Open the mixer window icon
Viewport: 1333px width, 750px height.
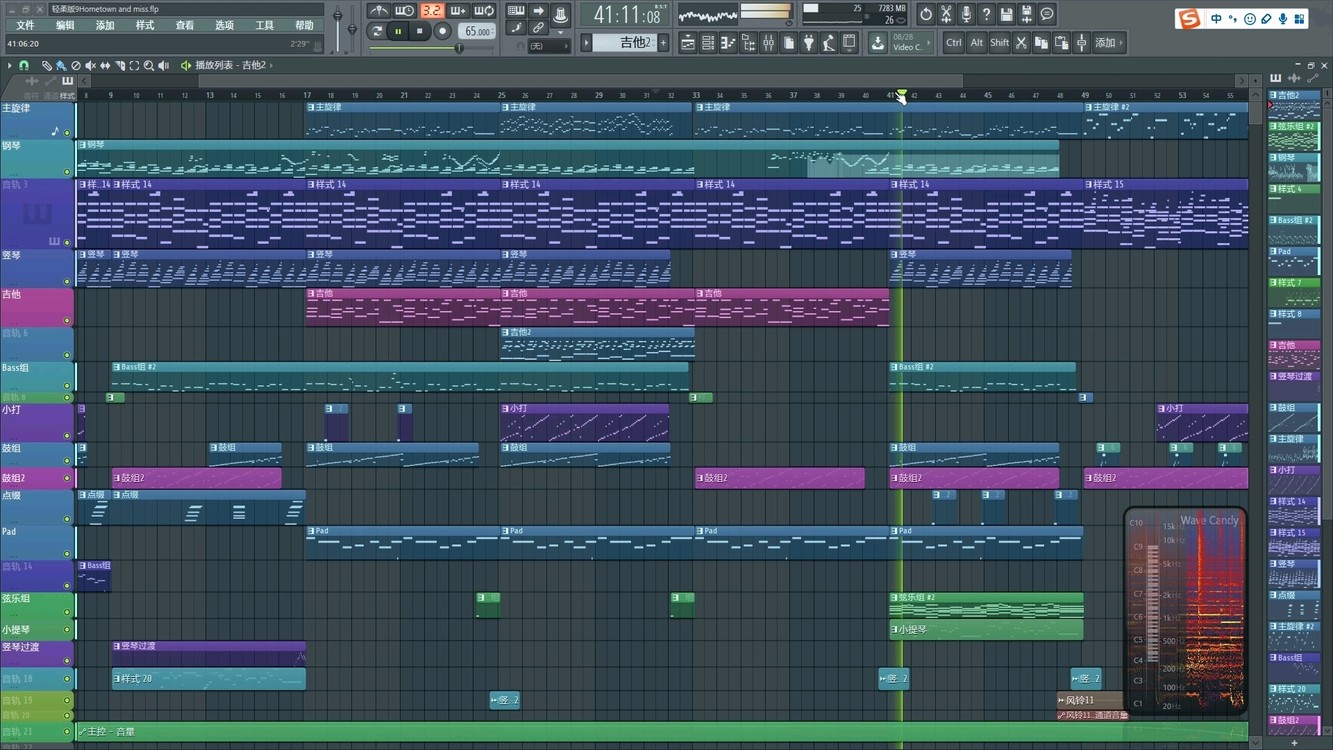[768, 43]
